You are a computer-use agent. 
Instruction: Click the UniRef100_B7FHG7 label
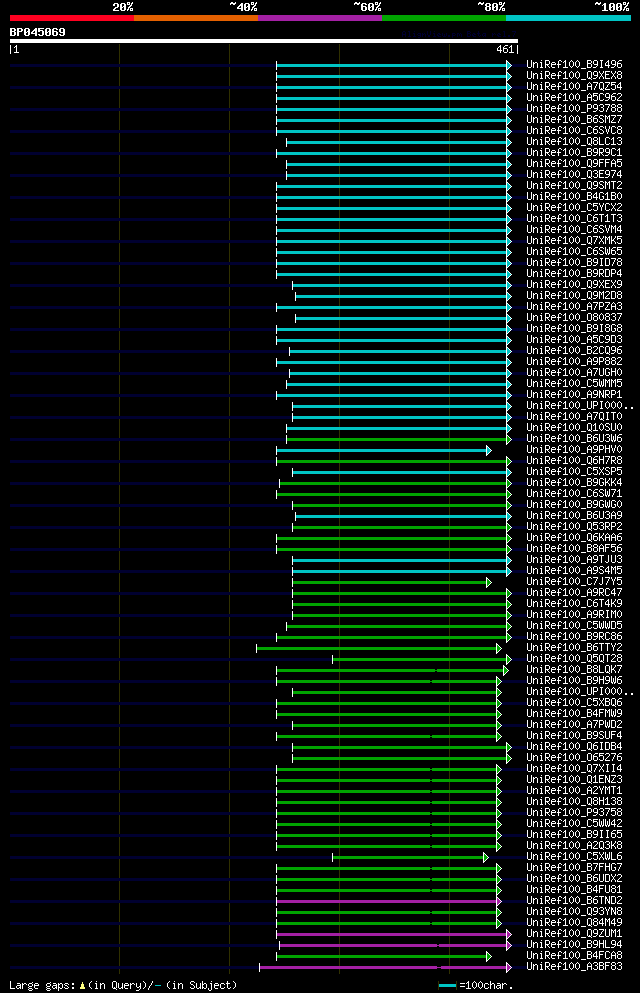[574, 868]
